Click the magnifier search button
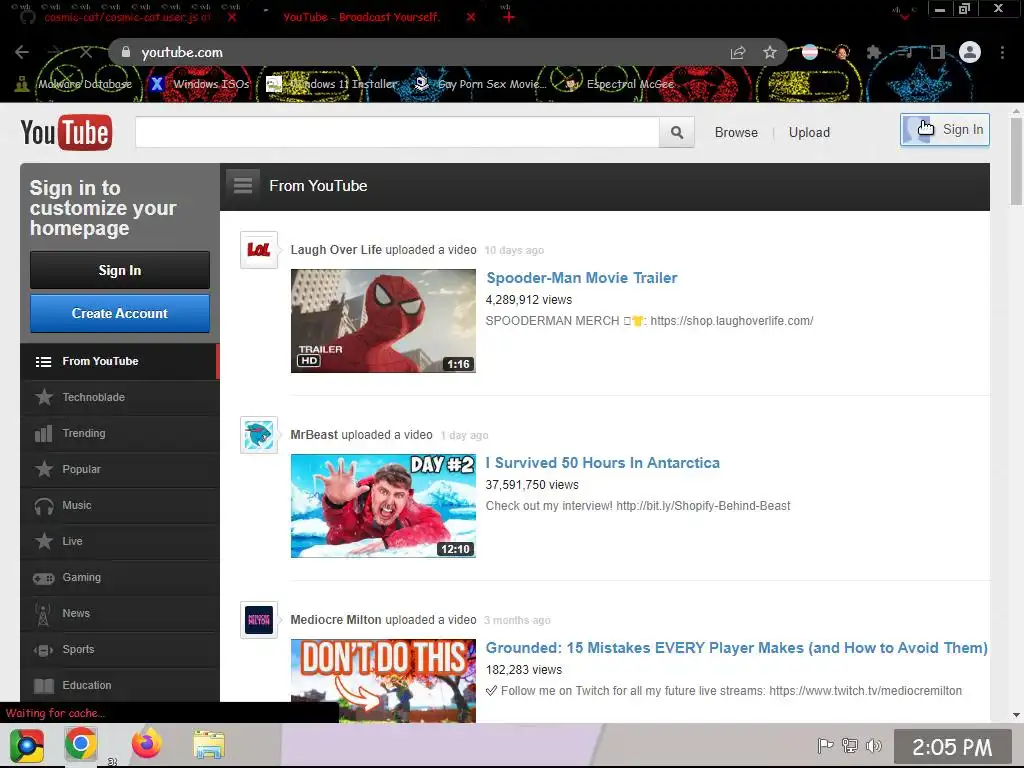The image size is (1024, 768). point(677,133)
